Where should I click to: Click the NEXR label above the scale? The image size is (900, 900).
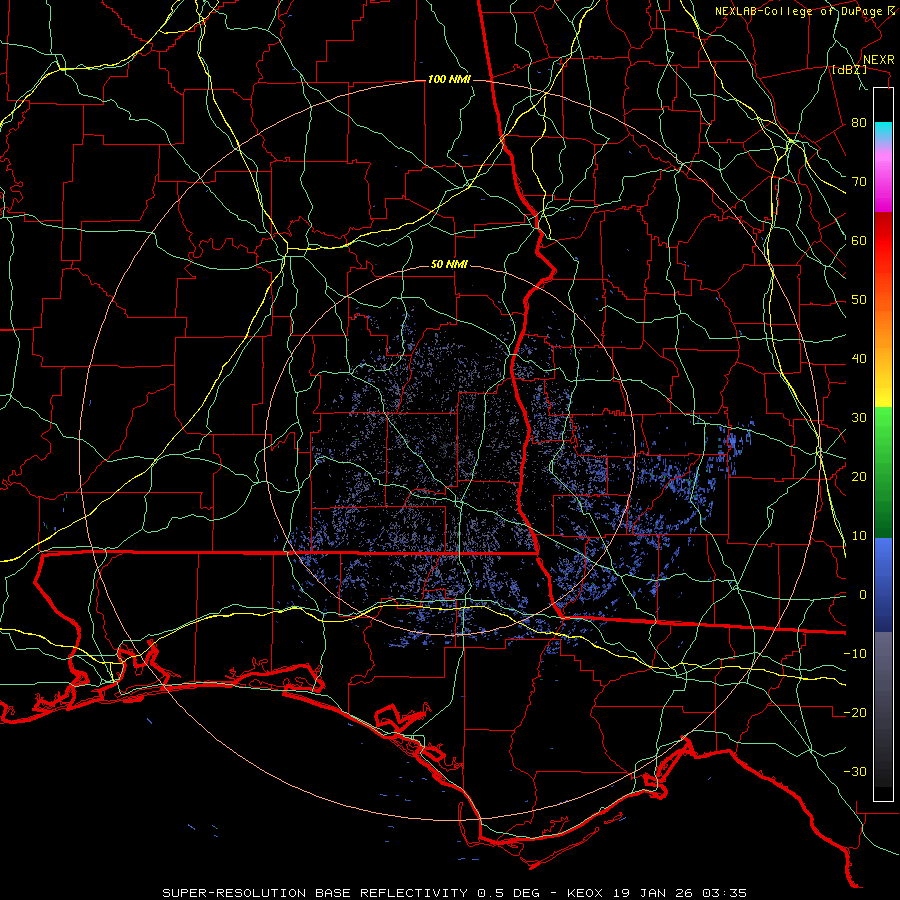pyautogui.click(x=879, y=60)
